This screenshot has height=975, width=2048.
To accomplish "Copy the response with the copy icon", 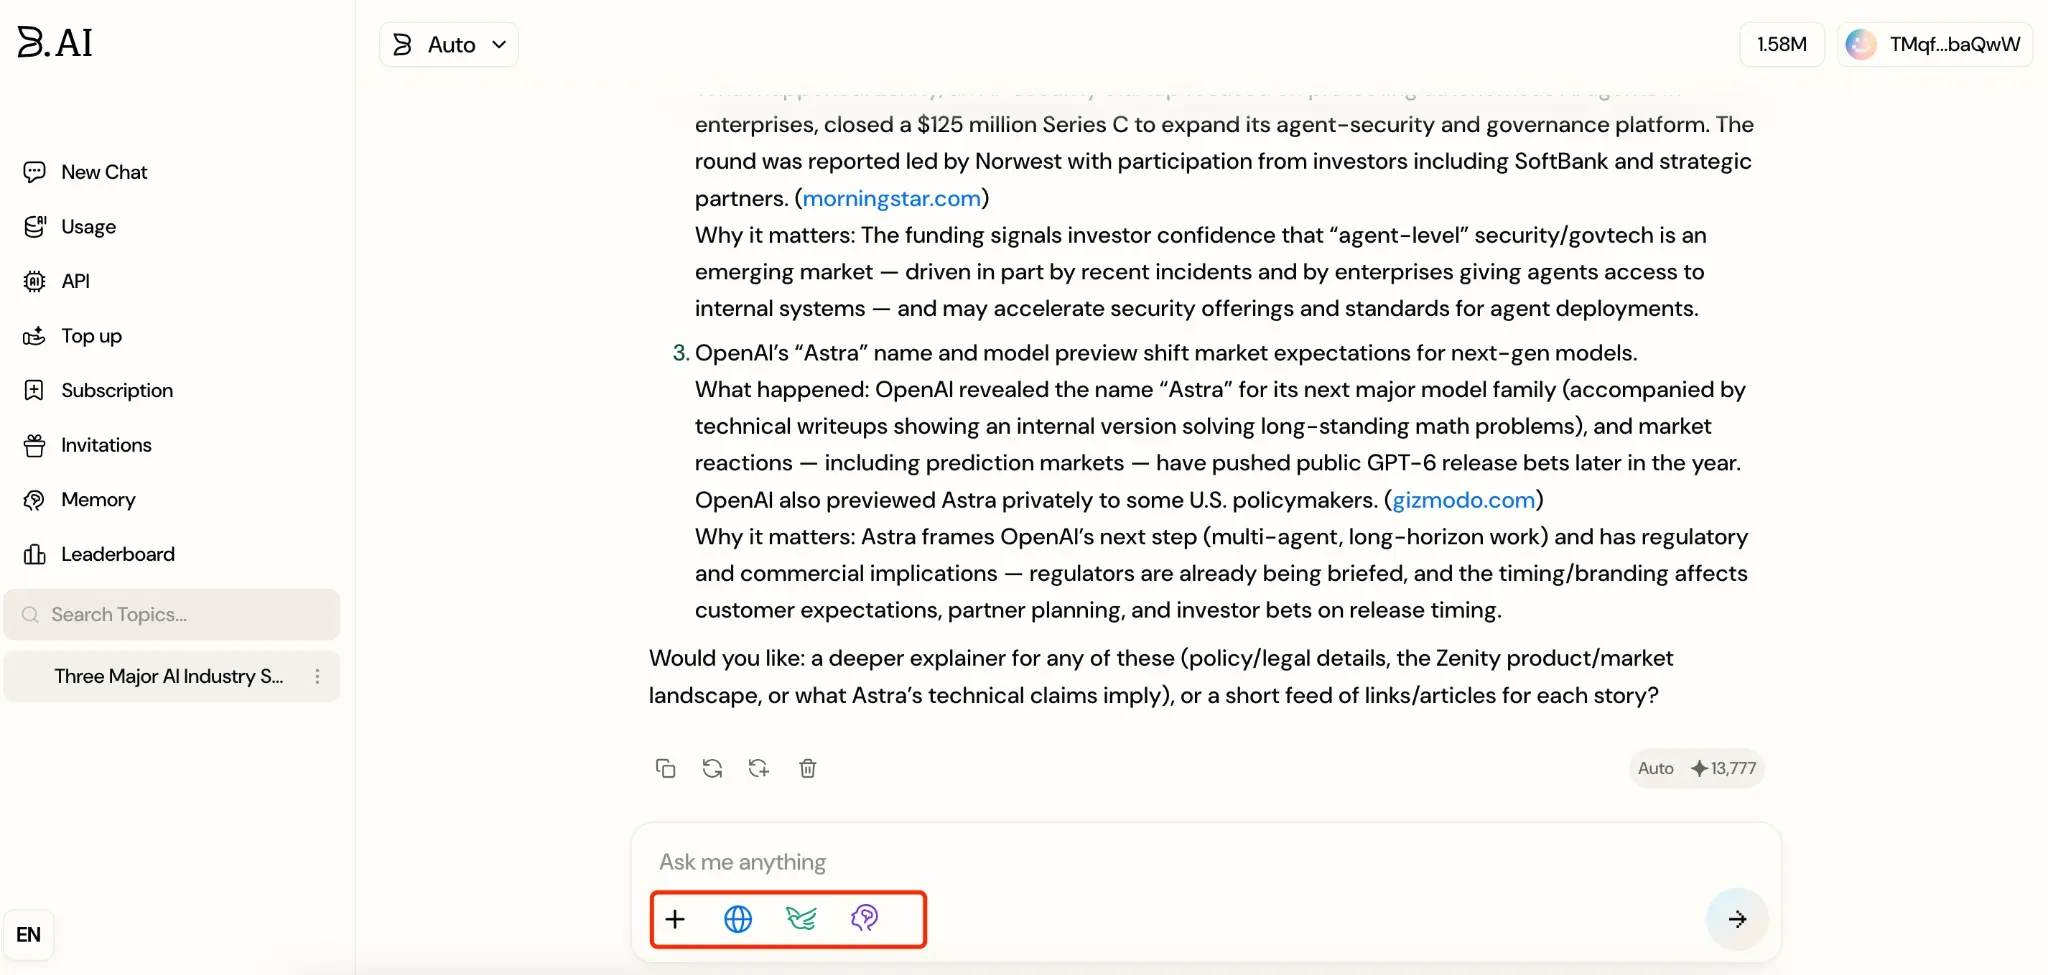I will (x=665, y=768).
